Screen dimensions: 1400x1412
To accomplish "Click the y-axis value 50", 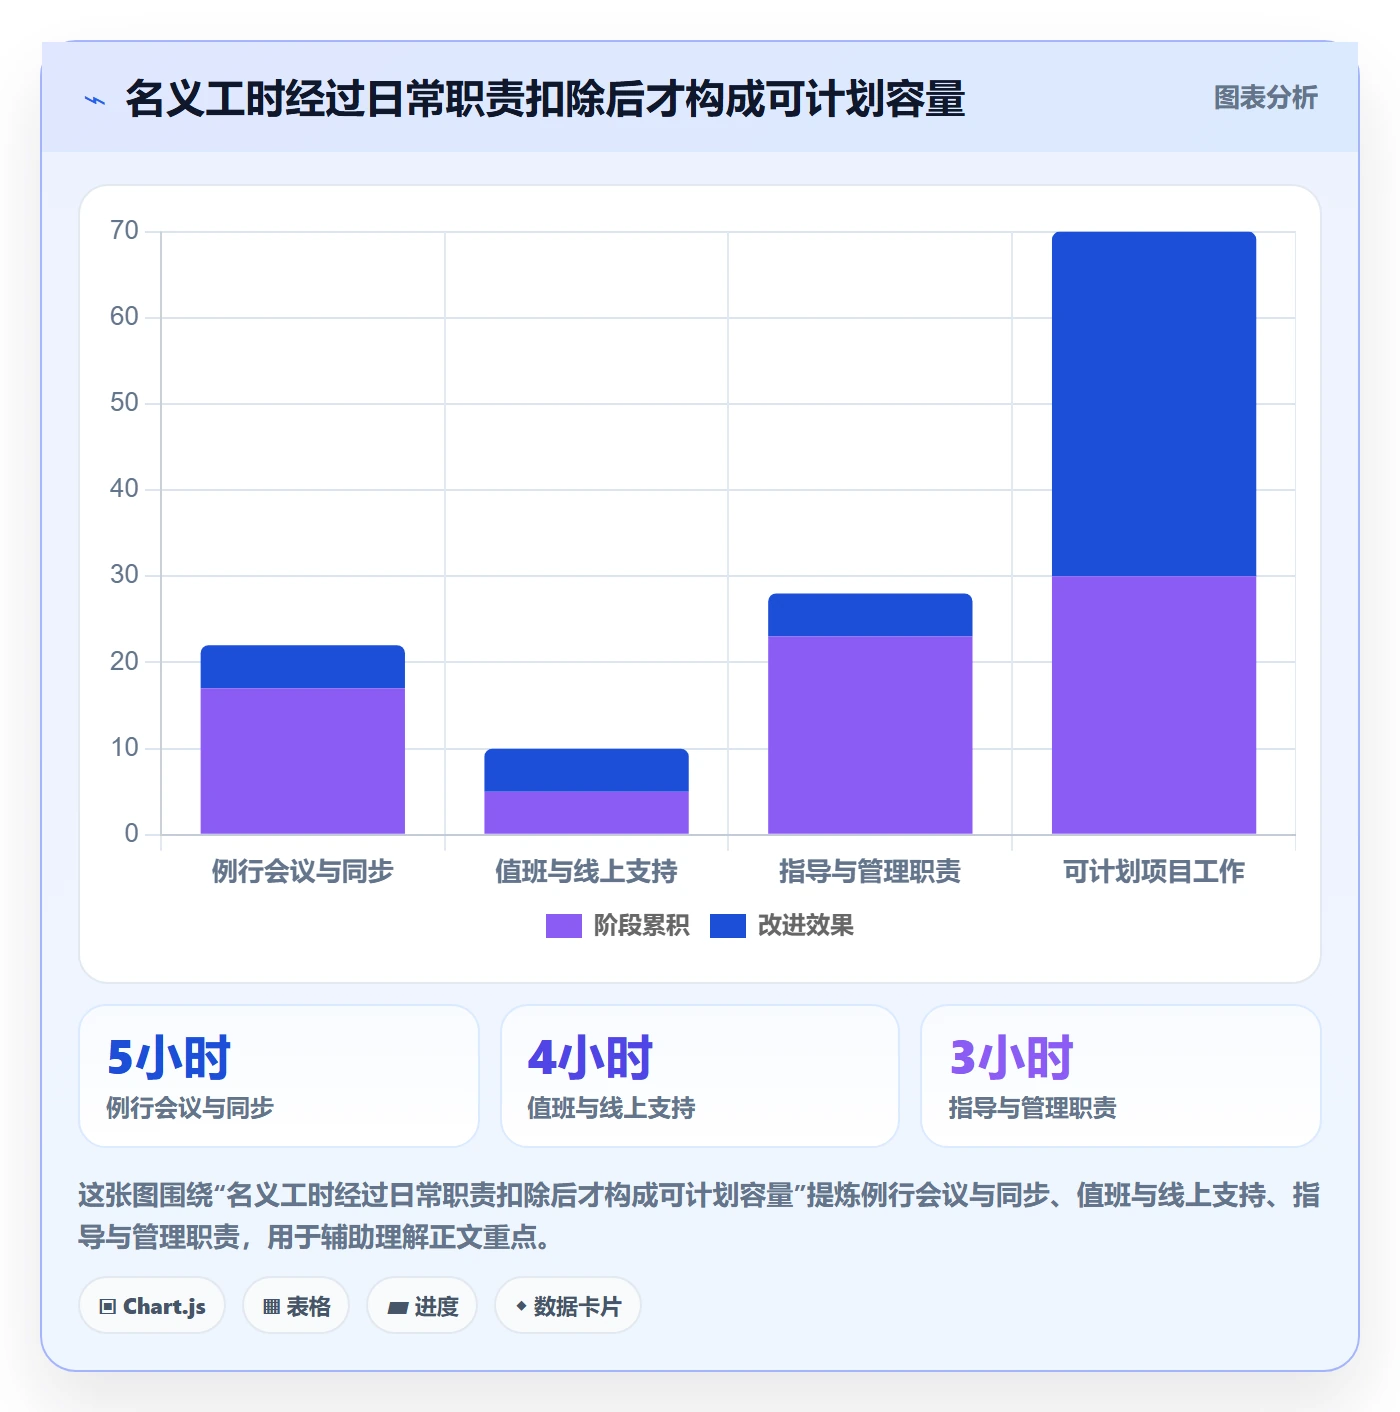I will 124,403.
